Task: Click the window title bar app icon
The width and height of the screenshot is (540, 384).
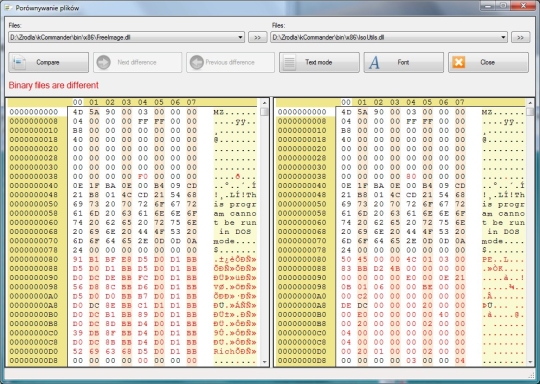Action: (8, 7)
